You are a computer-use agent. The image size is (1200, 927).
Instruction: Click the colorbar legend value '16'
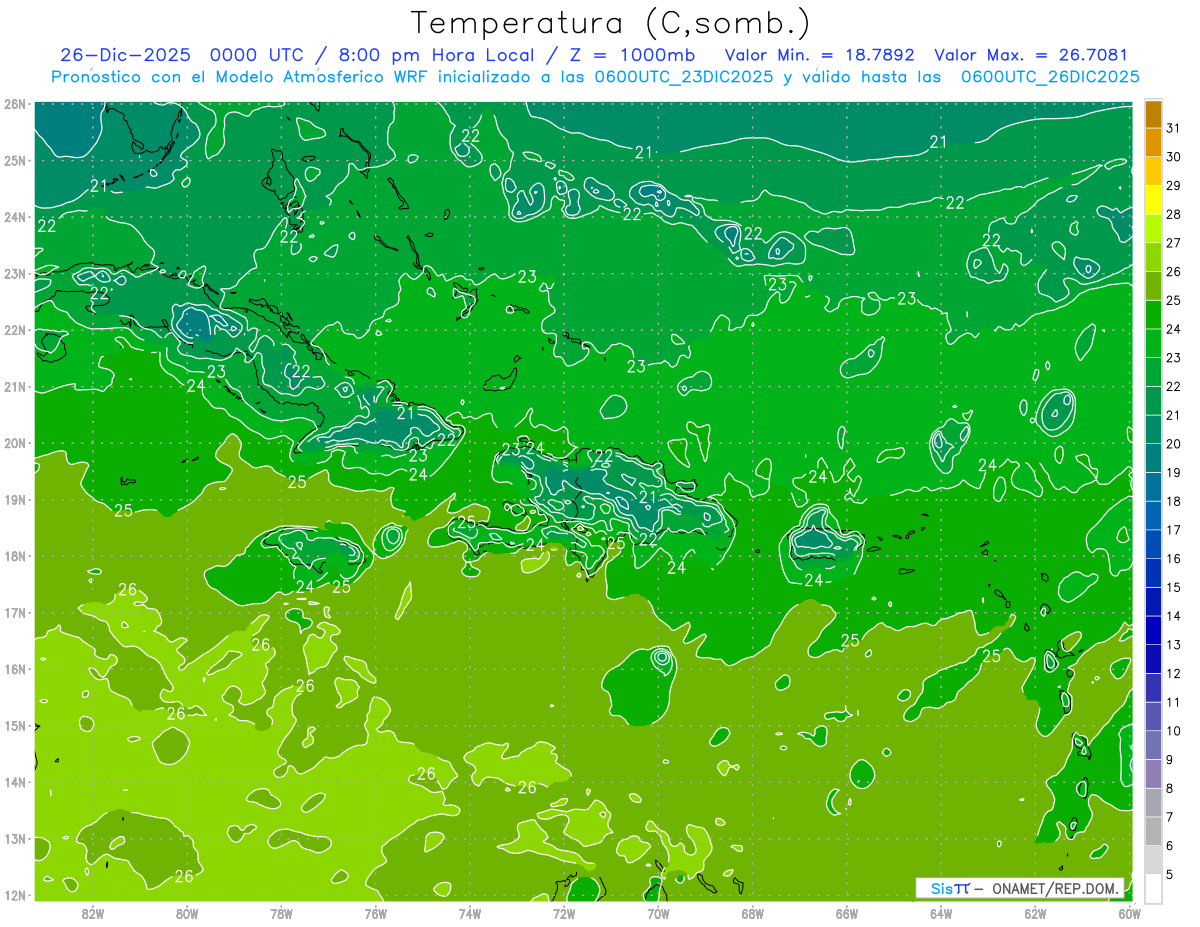1173,559
